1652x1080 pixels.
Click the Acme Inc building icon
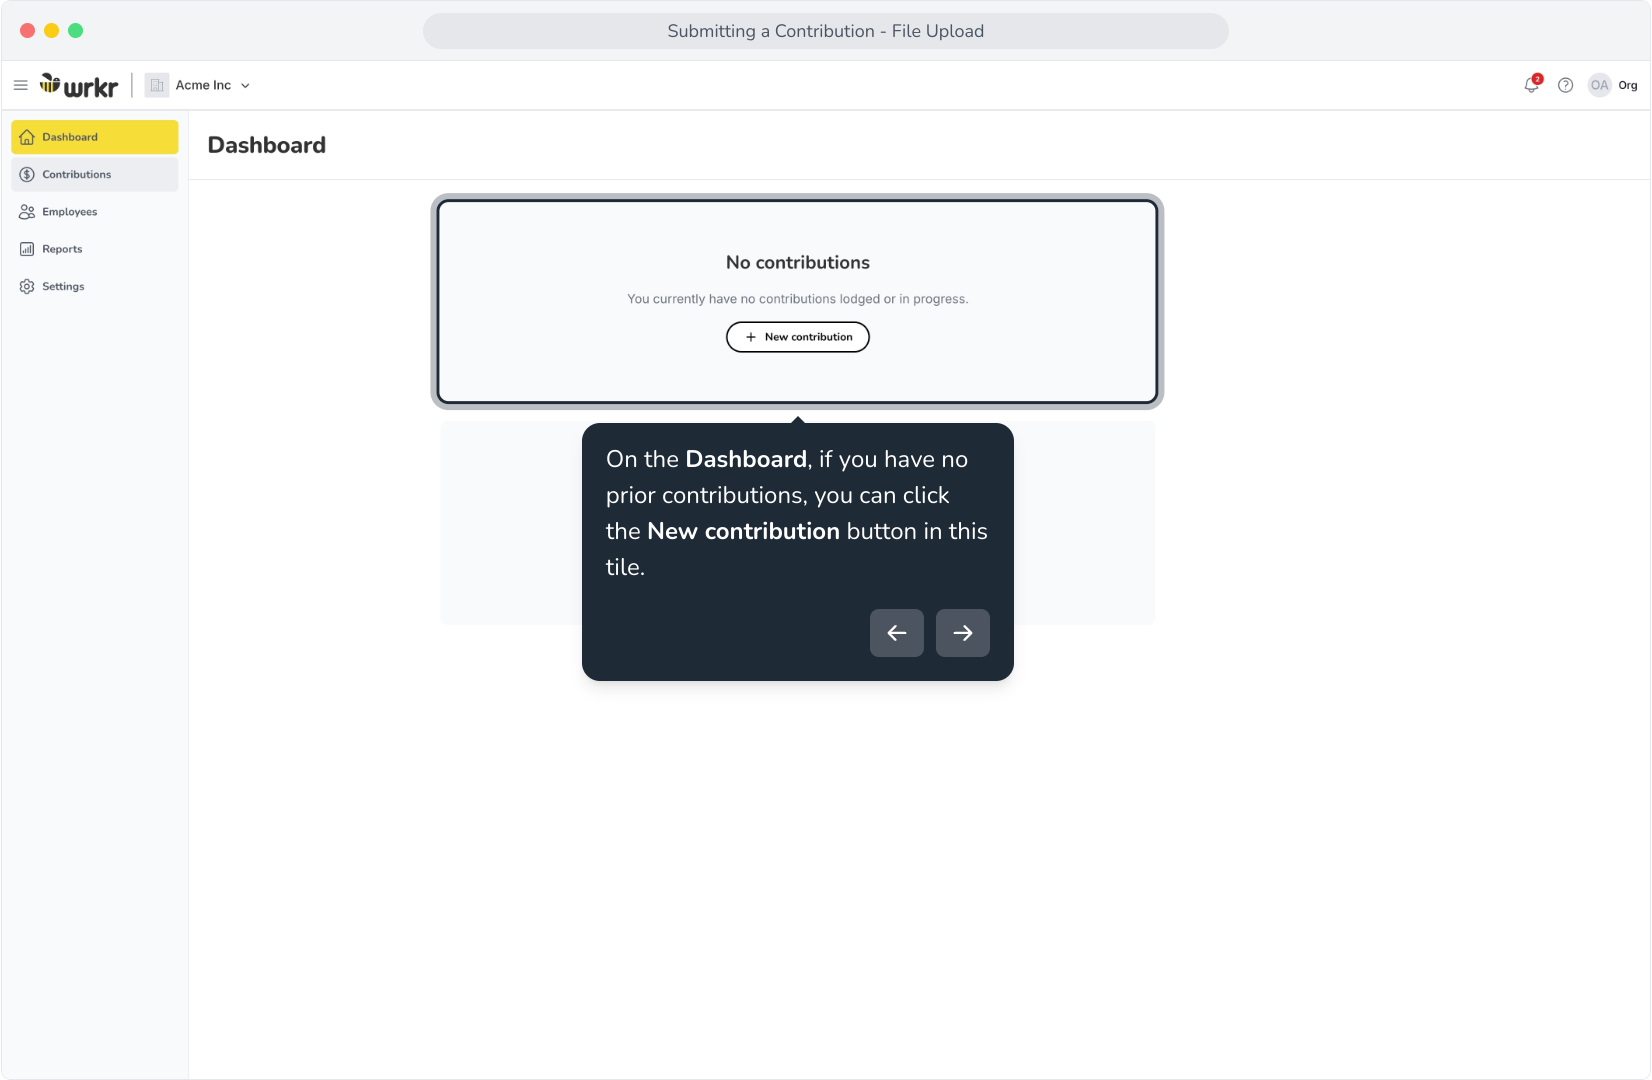(157, 85)
